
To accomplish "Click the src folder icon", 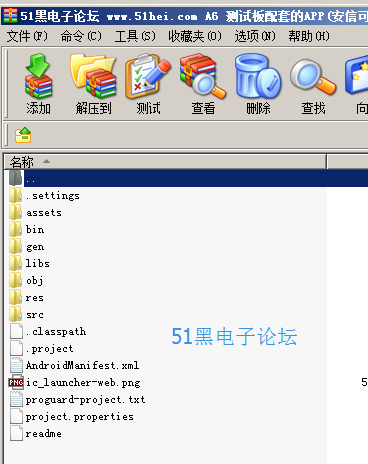I will pos(16,314).
